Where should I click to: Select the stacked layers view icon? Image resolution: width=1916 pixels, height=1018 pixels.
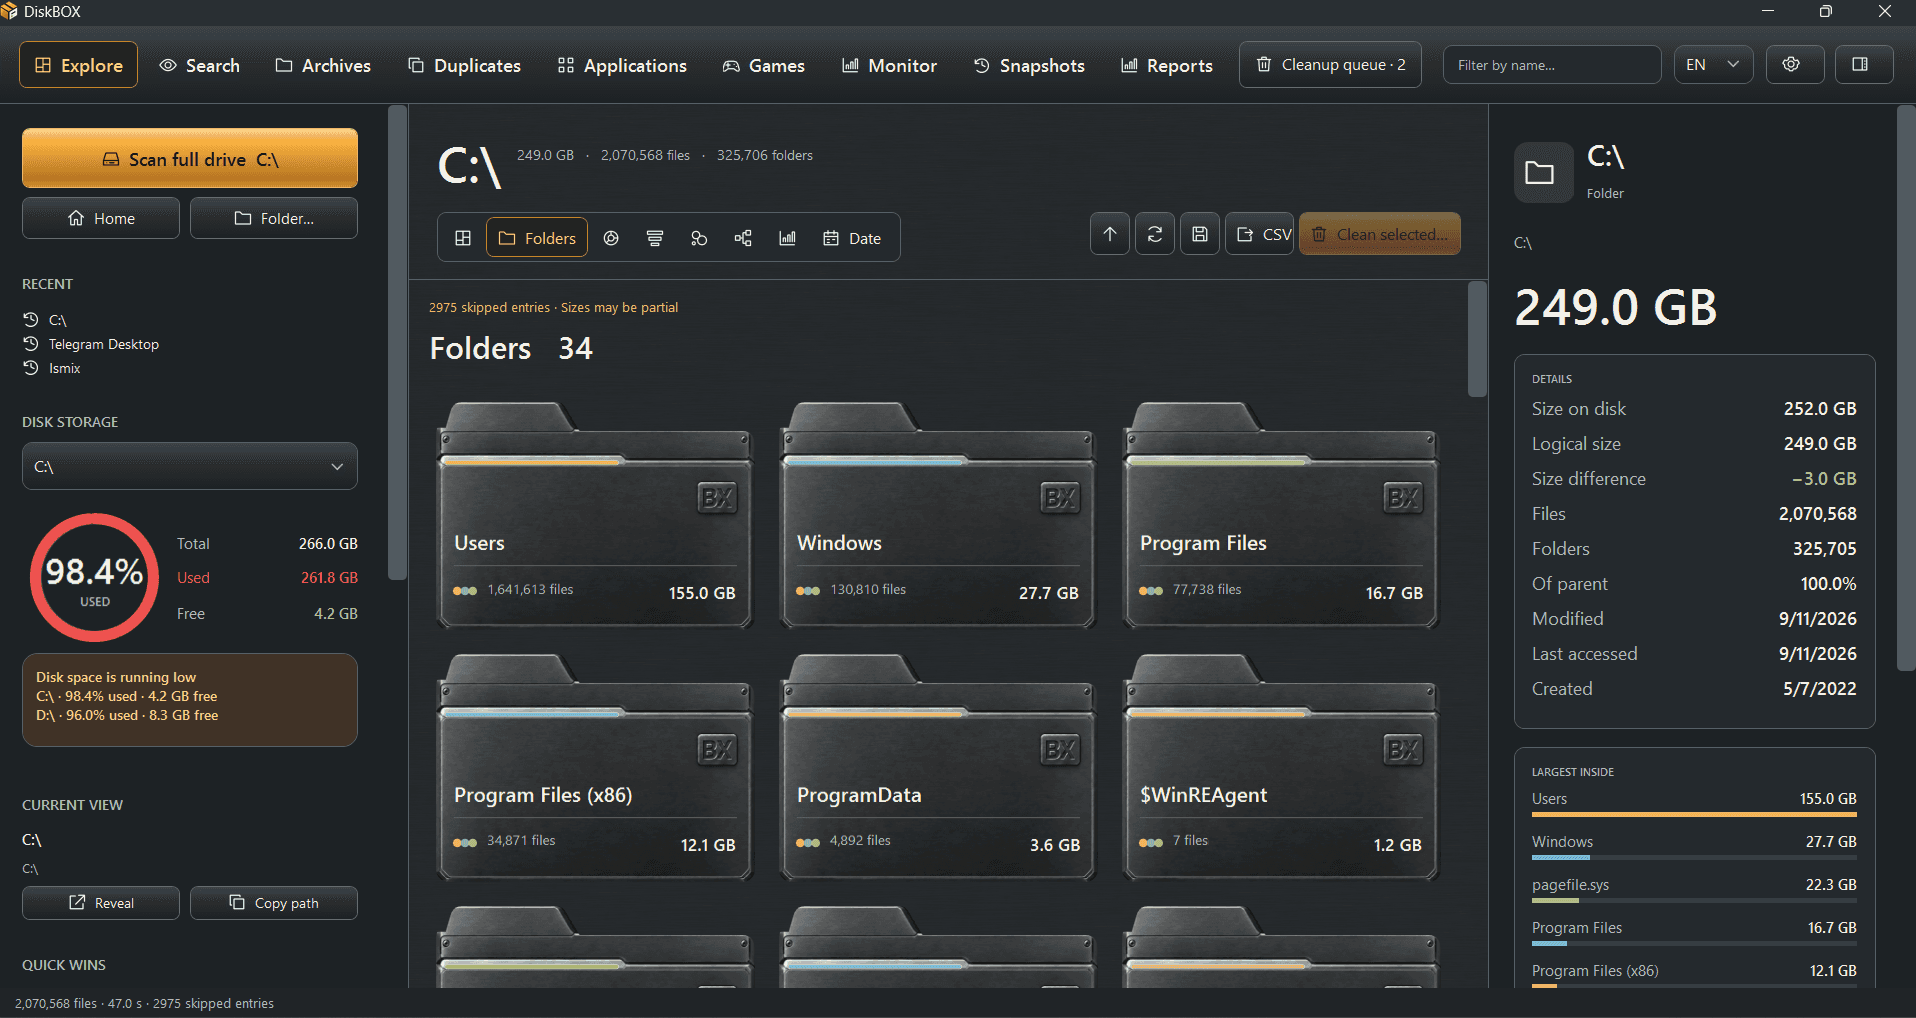[655, 238]
